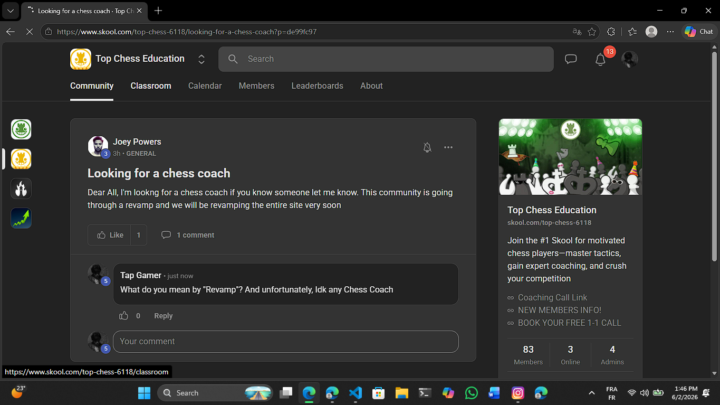The height and width of the screenshot is (405, 720).
Task: Open the flame community icon in sidebar
Action: click(x=21, y=189)
